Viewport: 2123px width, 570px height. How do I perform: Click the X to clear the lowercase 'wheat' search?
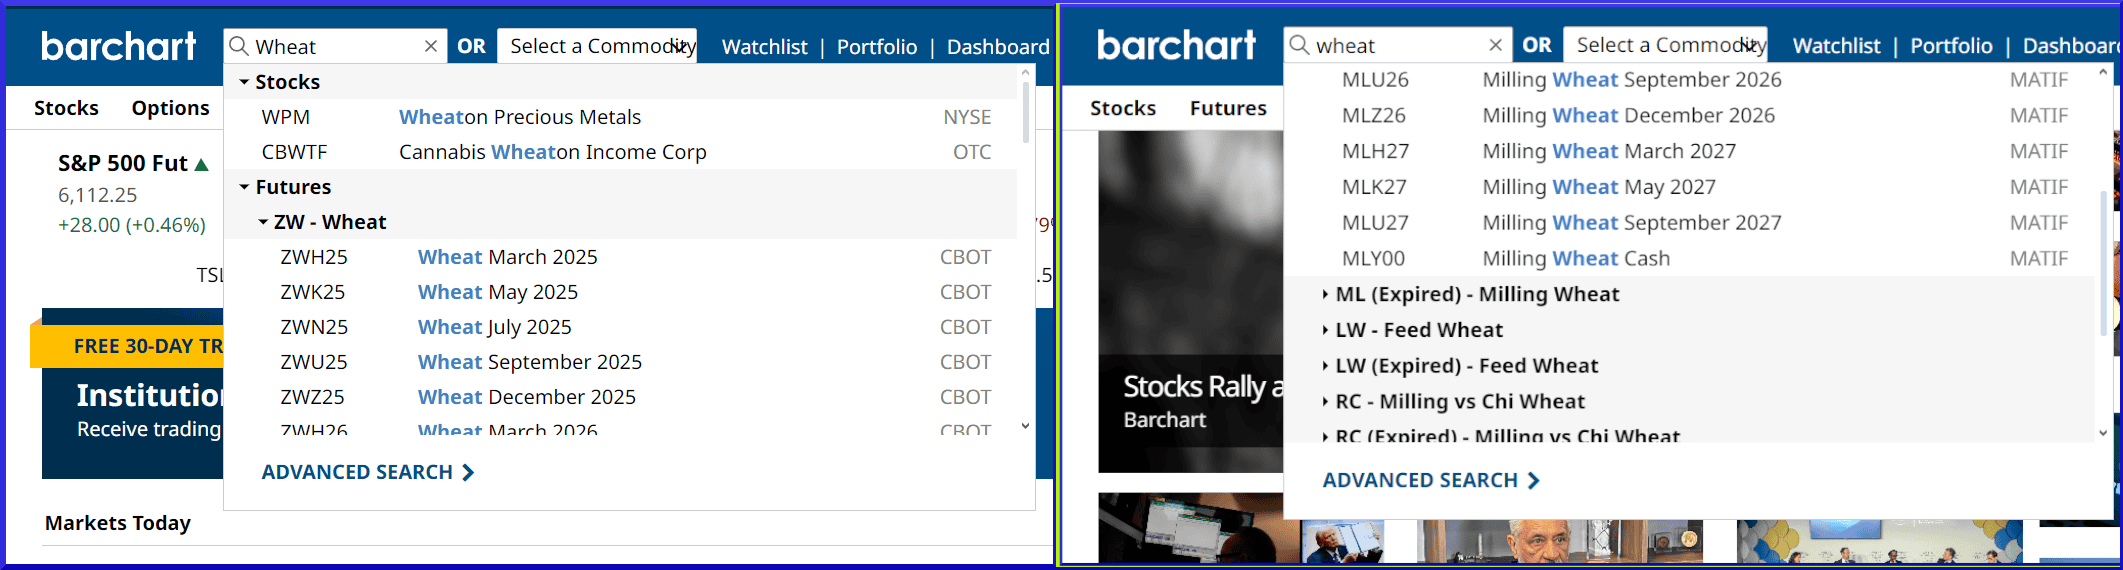coord(1495,45)
